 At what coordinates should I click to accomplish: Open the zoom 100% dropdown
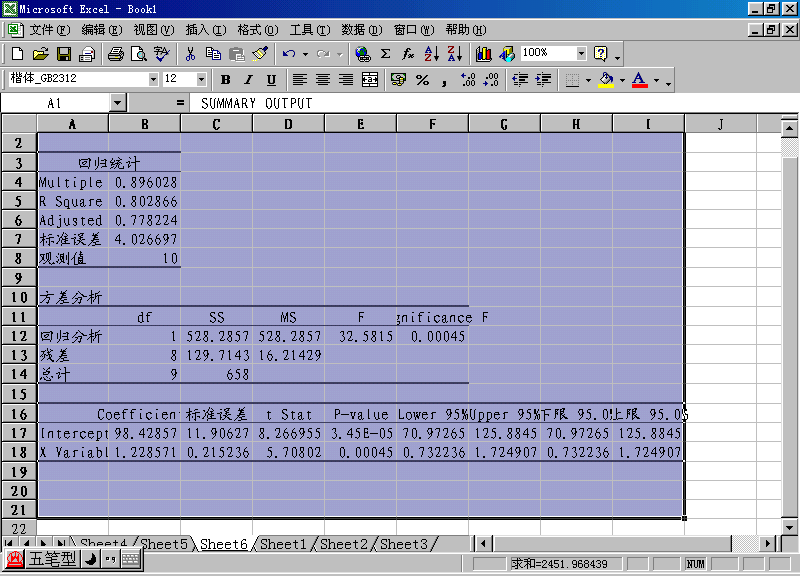[581, 54]
